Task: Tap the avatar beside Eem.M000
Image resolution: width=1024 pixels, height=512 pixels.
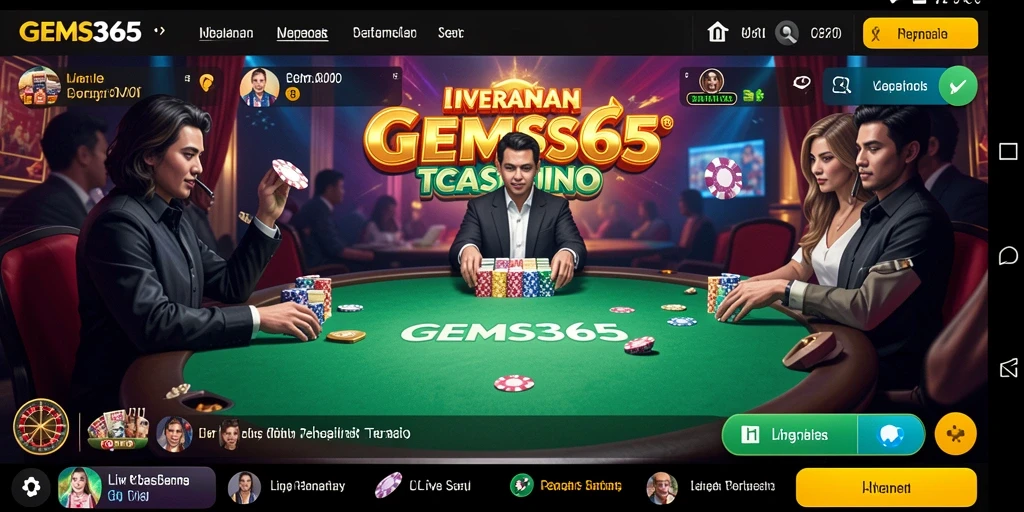Action: pos(259,88)
